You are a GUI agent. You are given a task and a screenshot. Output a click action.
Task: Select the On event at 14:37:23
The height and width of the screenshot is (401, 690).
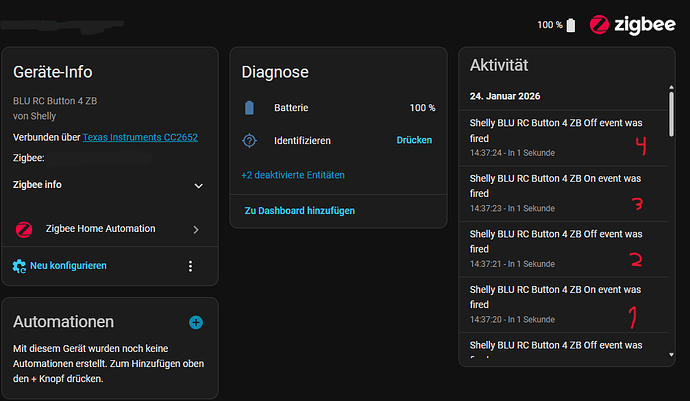coord(555,190)
